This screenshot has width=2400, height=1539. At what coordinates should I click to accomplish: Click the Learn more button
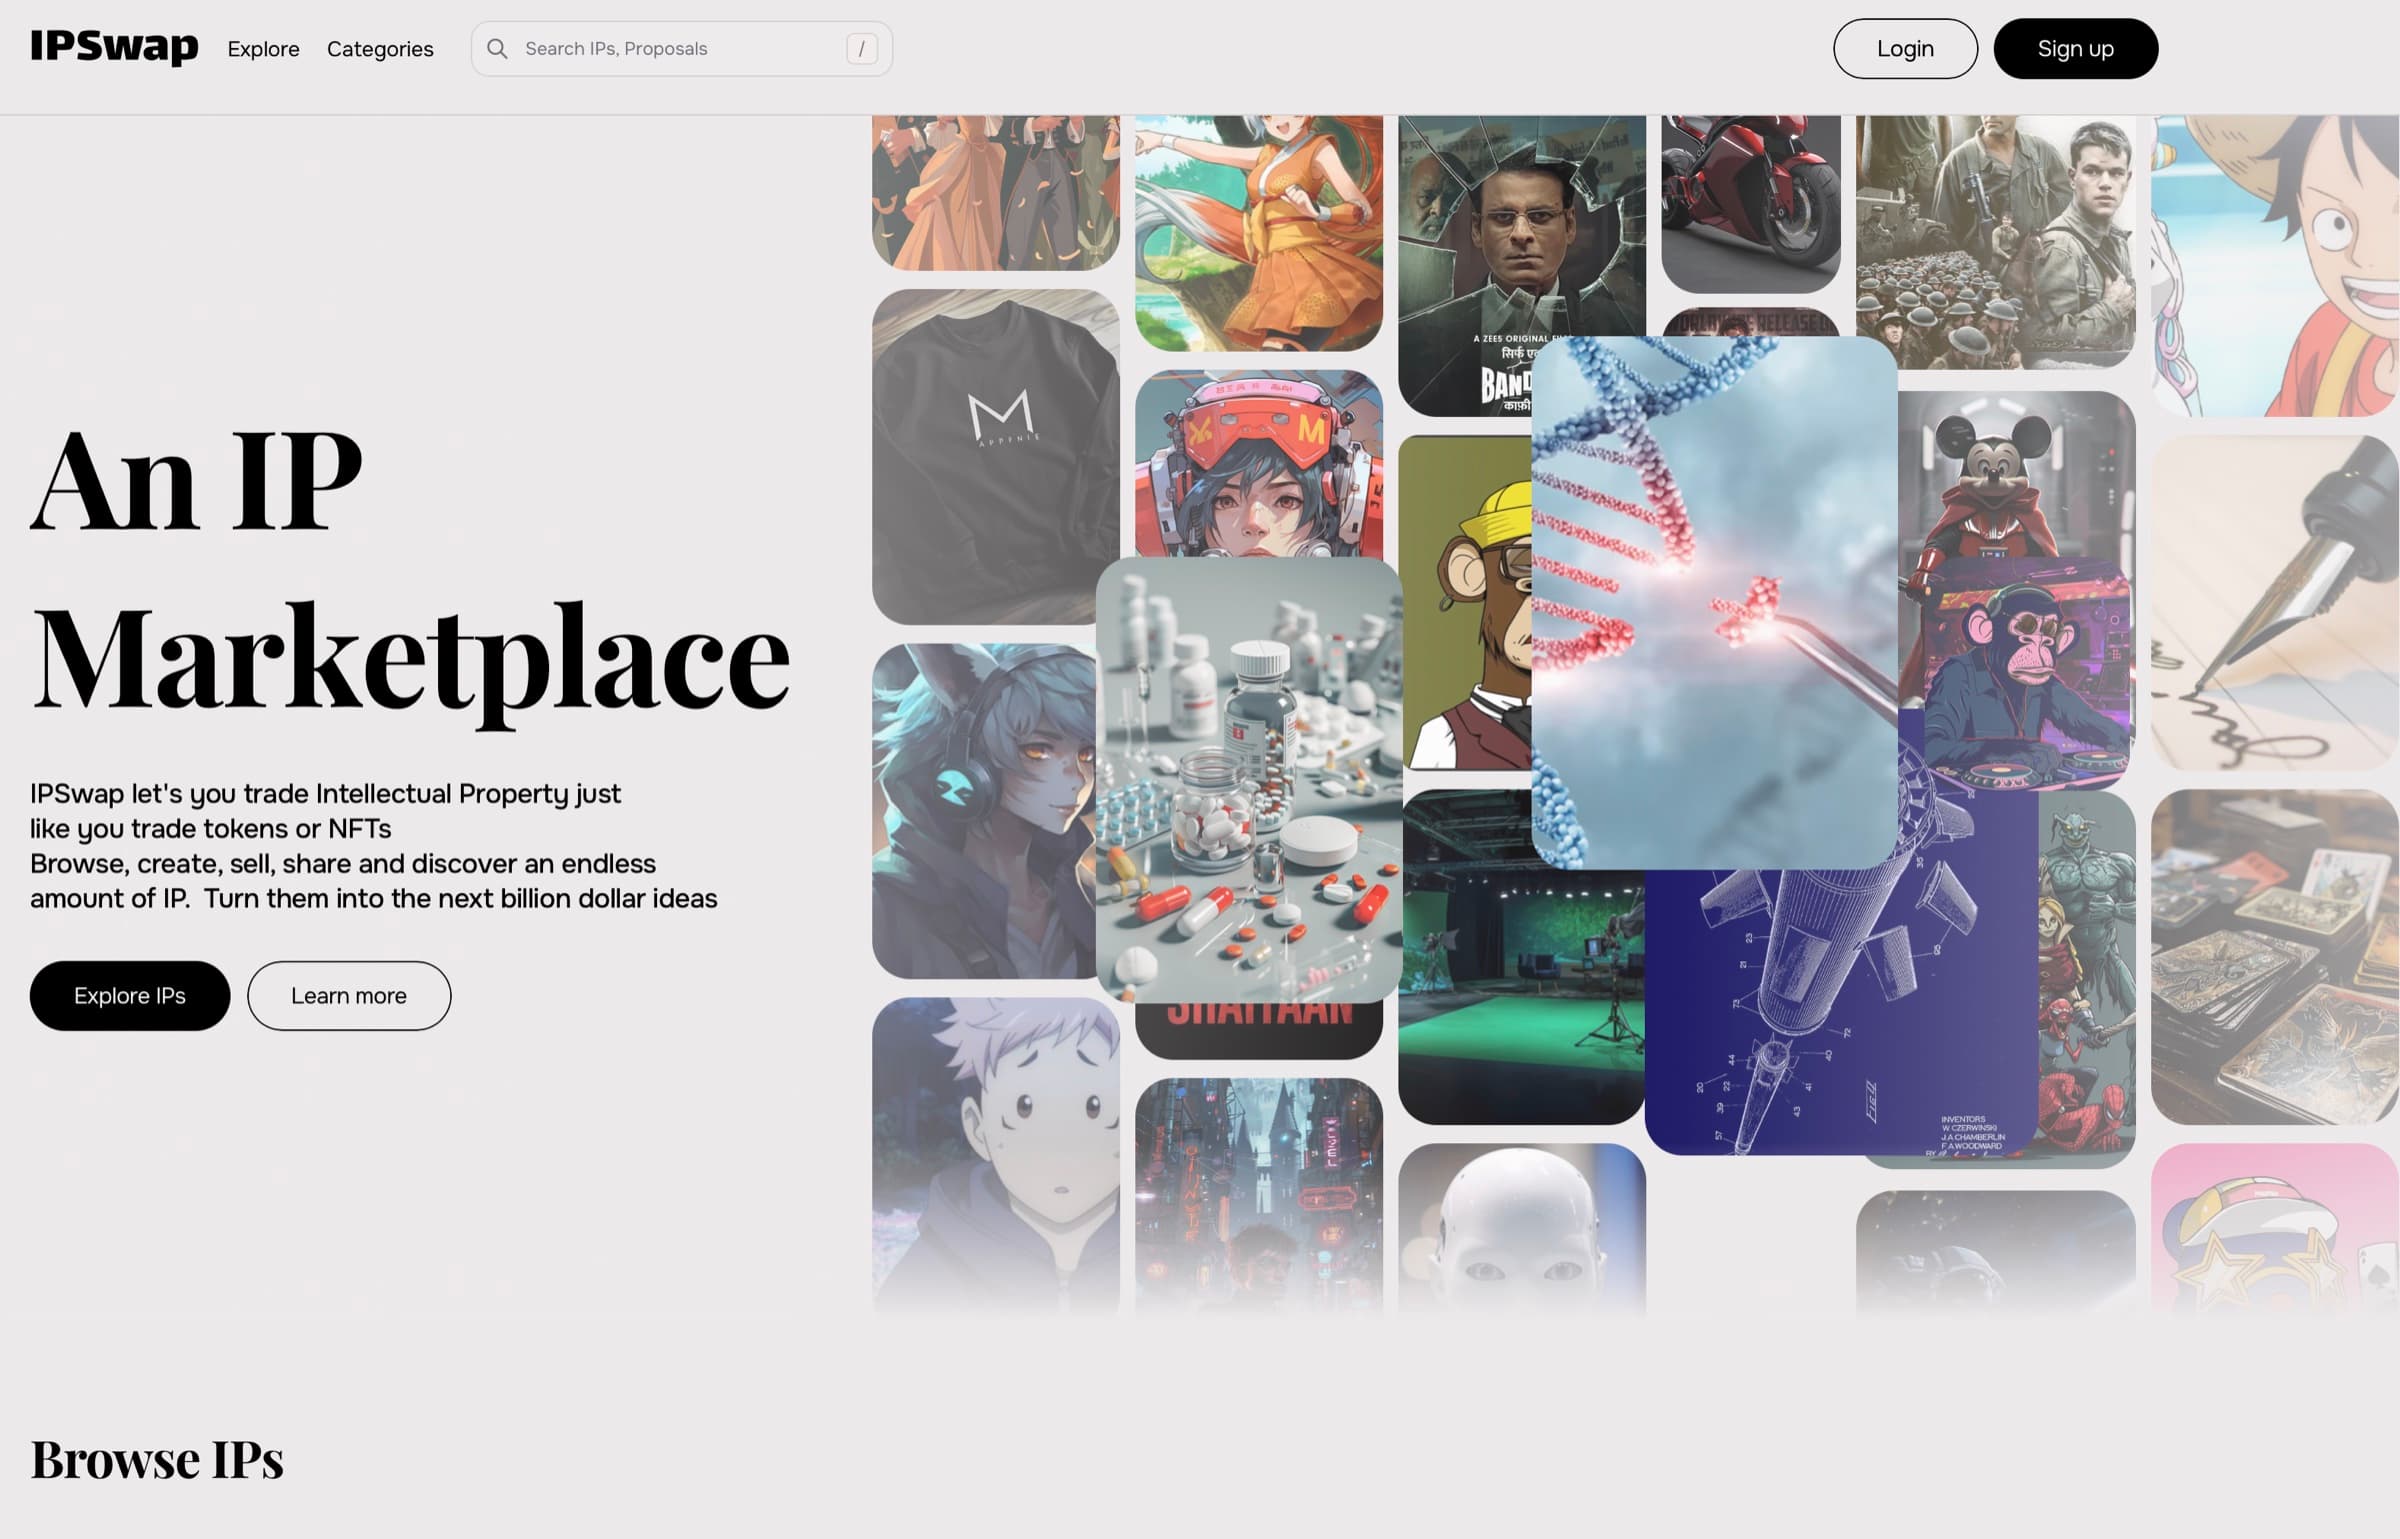[x=349, y=995]
